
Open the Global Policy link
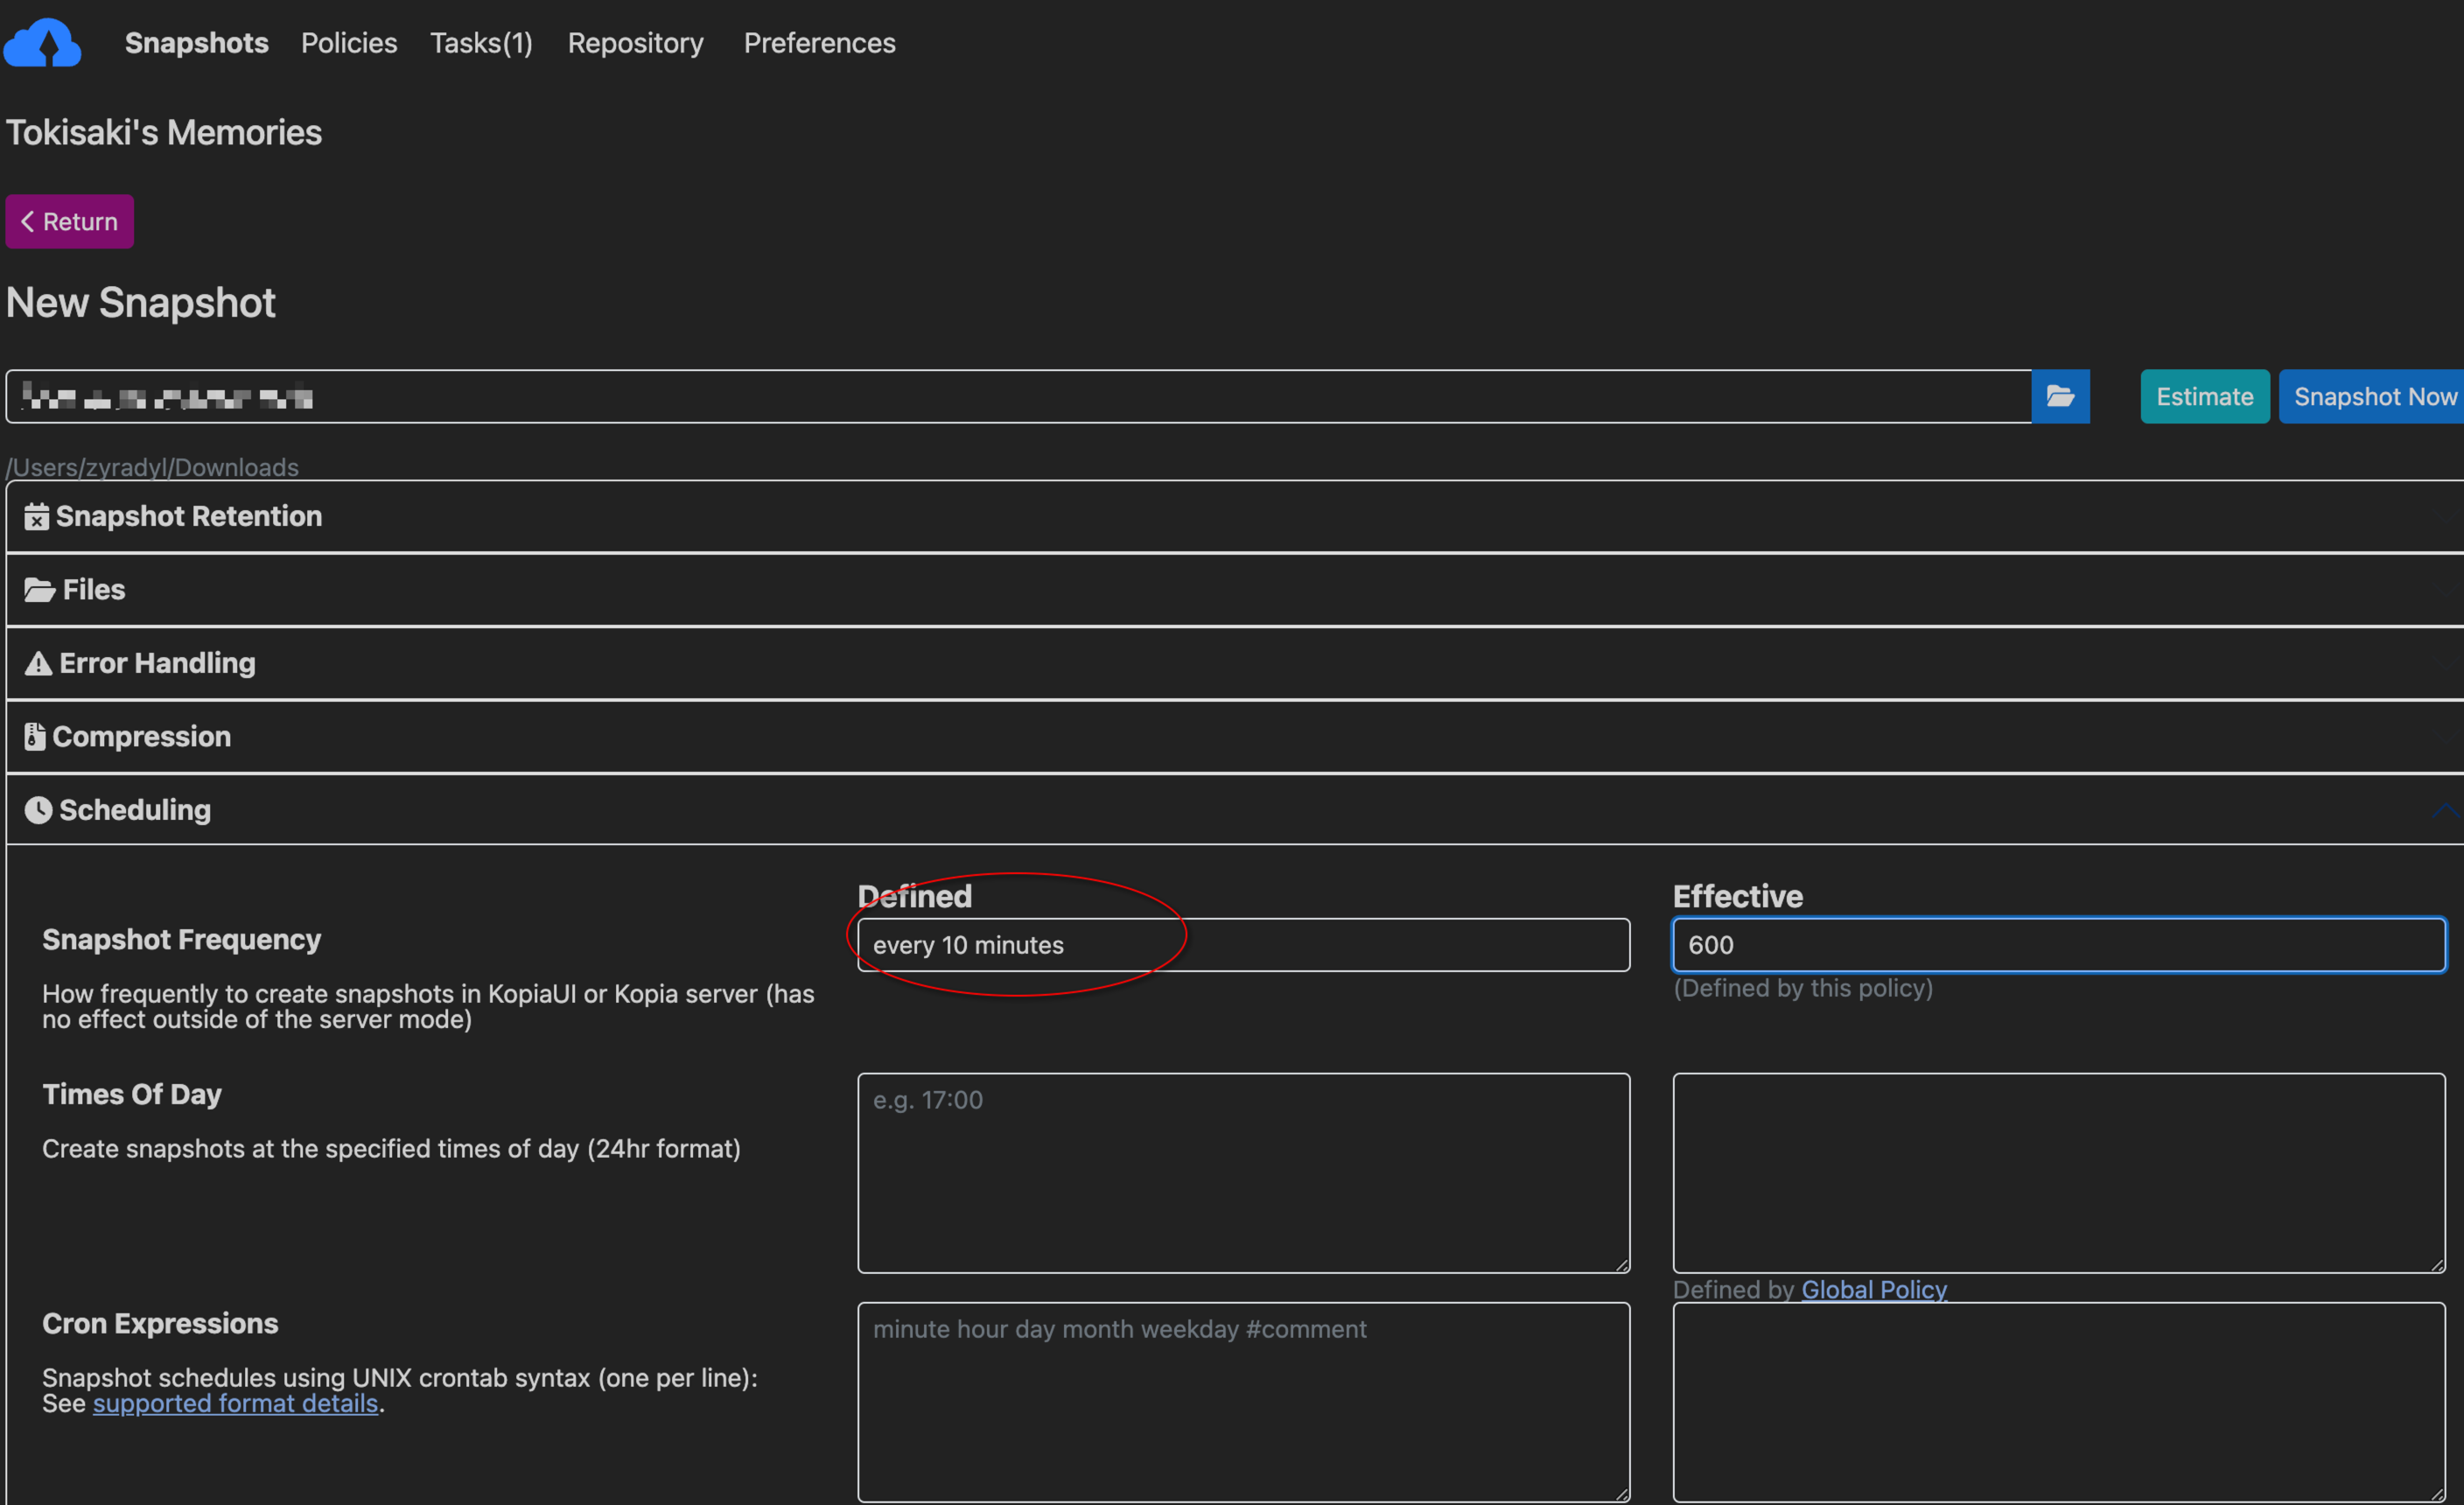click(x=1873, y=1289)
